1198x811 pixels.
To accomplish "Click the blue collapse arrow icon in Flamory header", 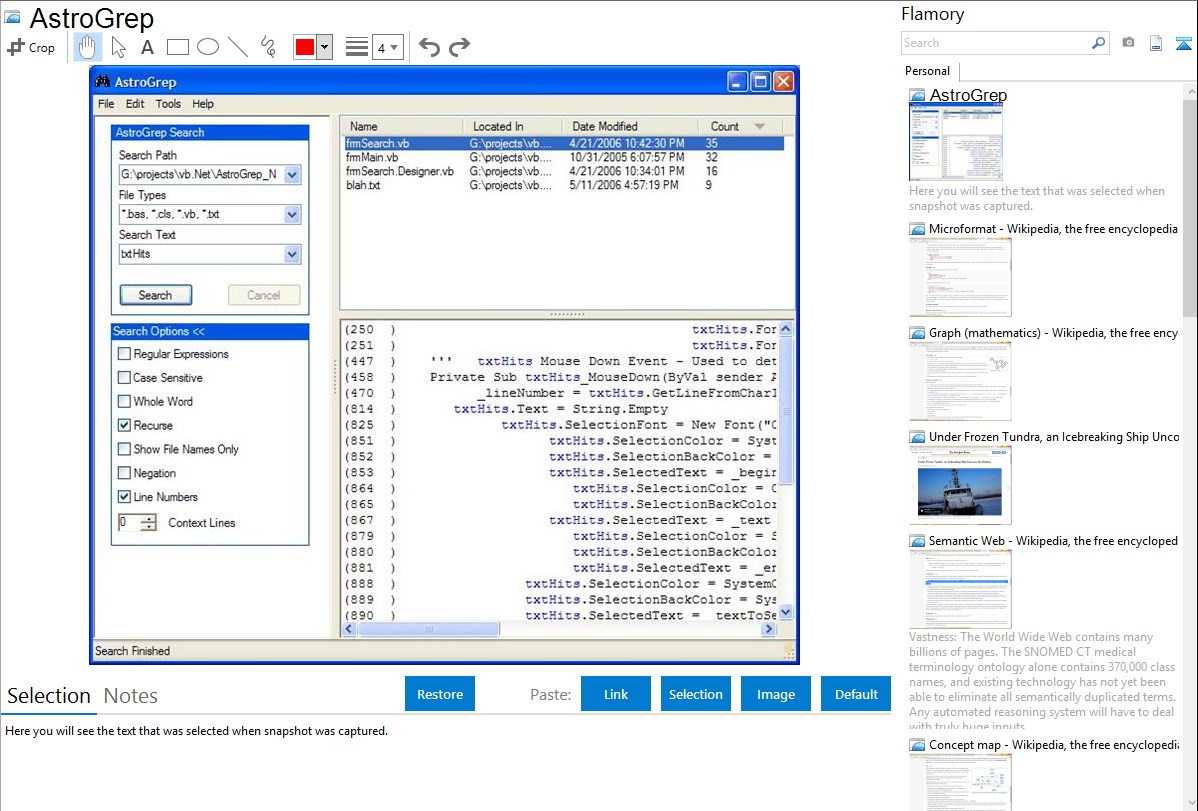I will click(1183, 43).
